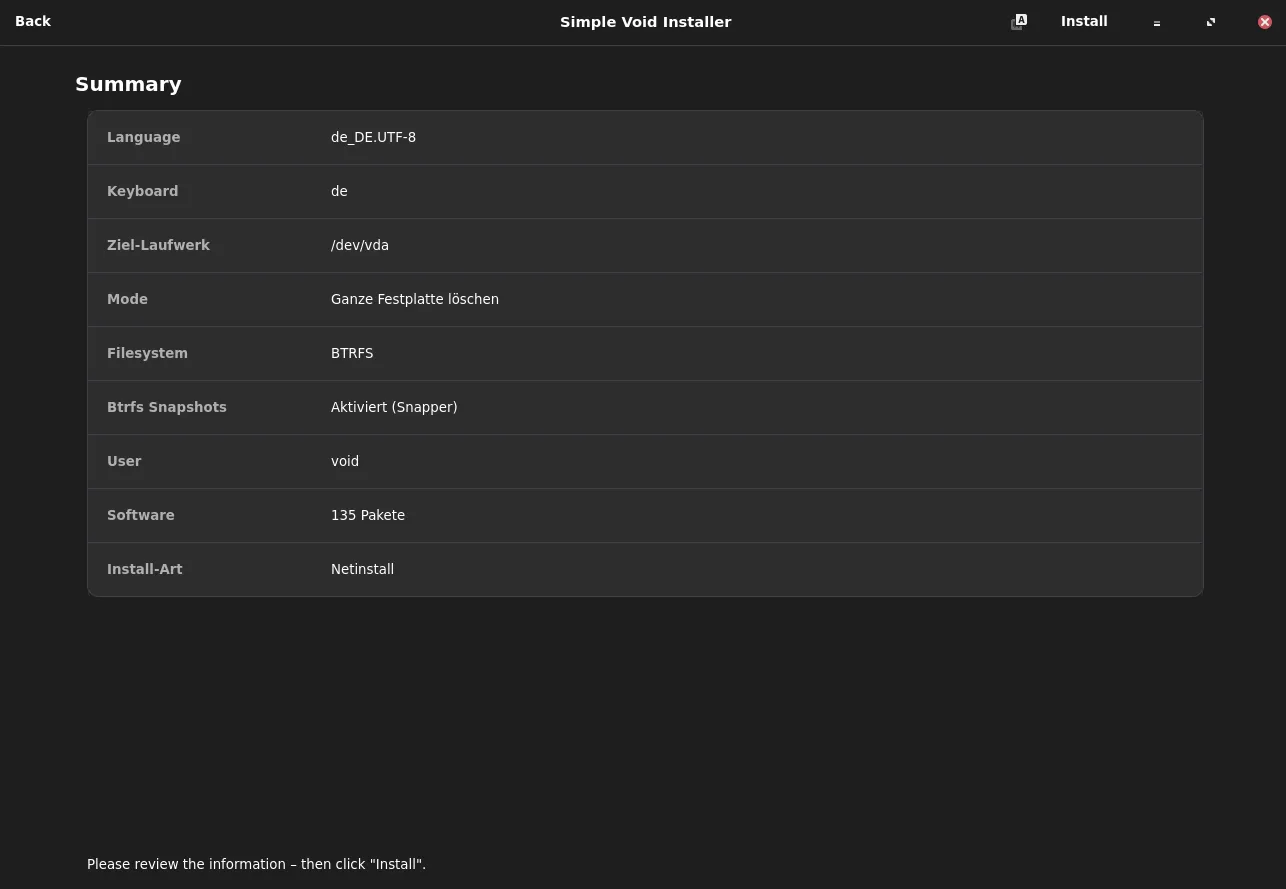Click the Software 135 Pakete row
This screenshot has width=1286, height=889.
[x=645, y=515]
